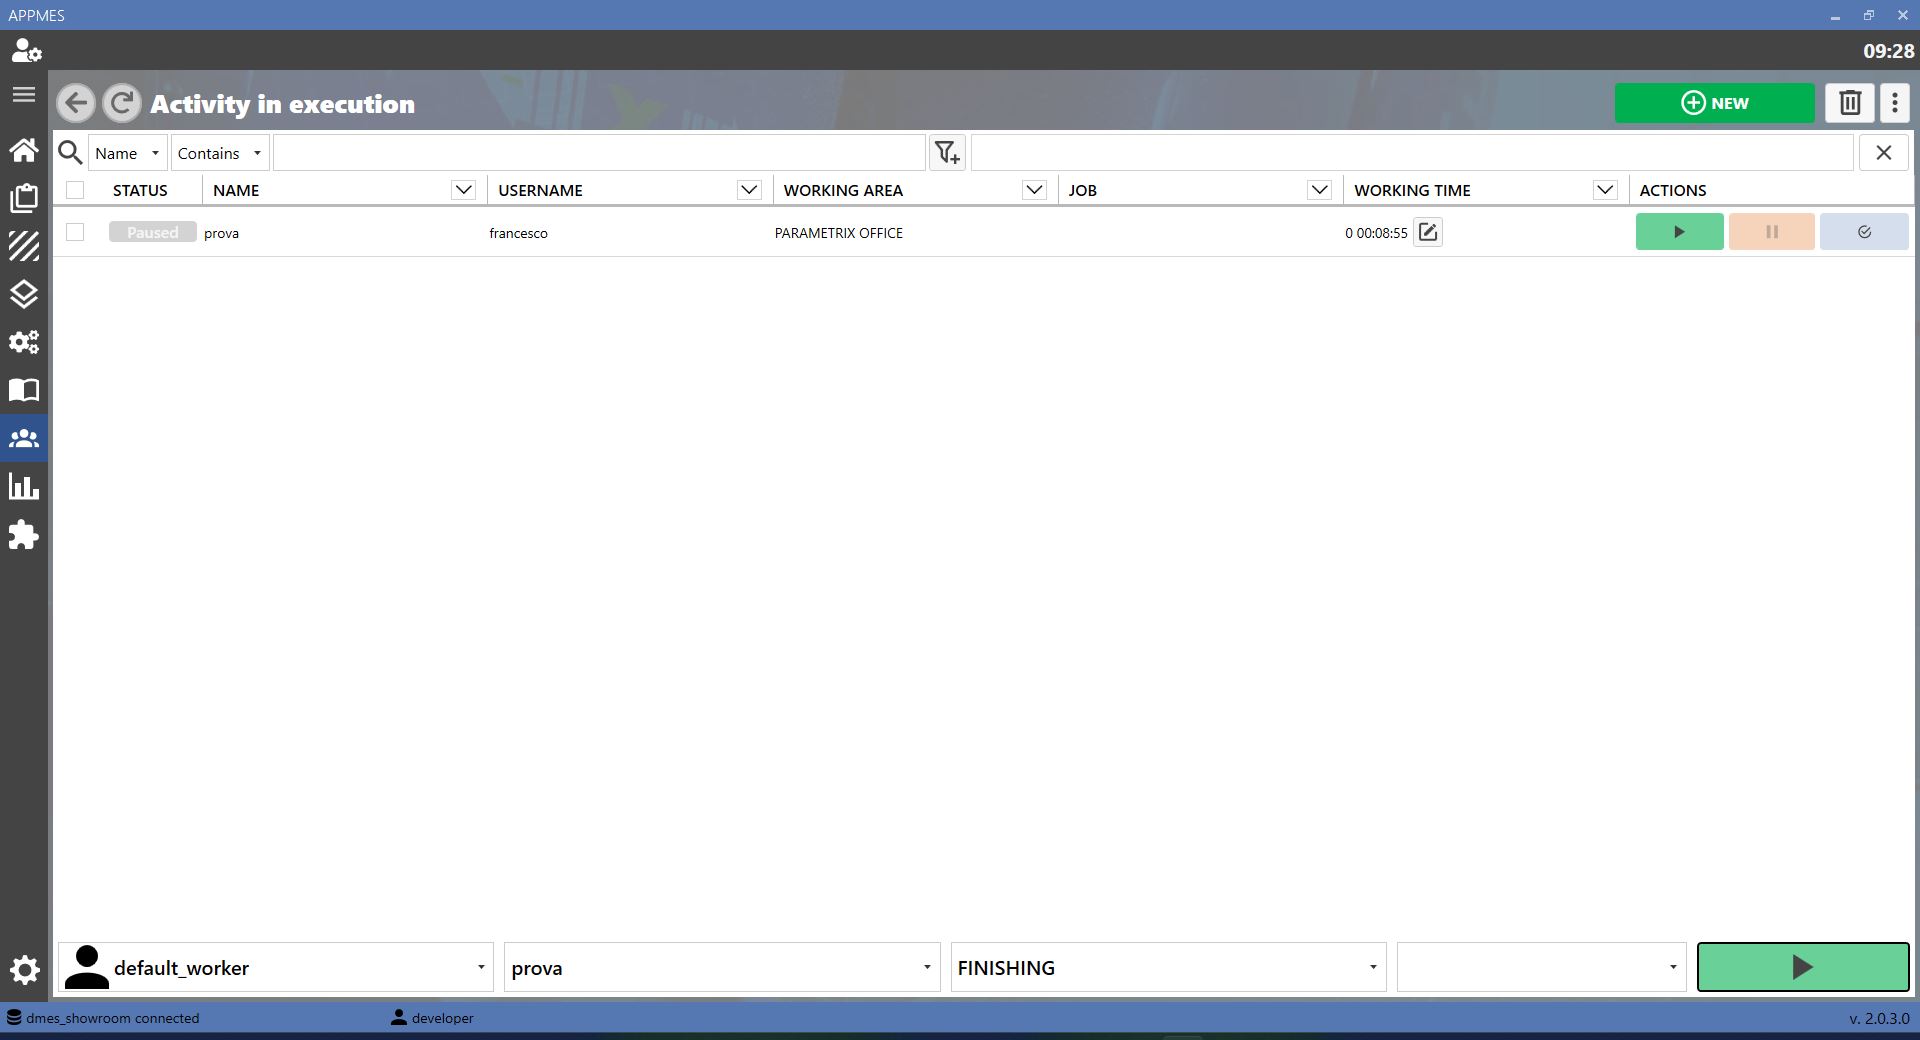
Task: Open the bar chart statistics section
Action: pos(24,487)
